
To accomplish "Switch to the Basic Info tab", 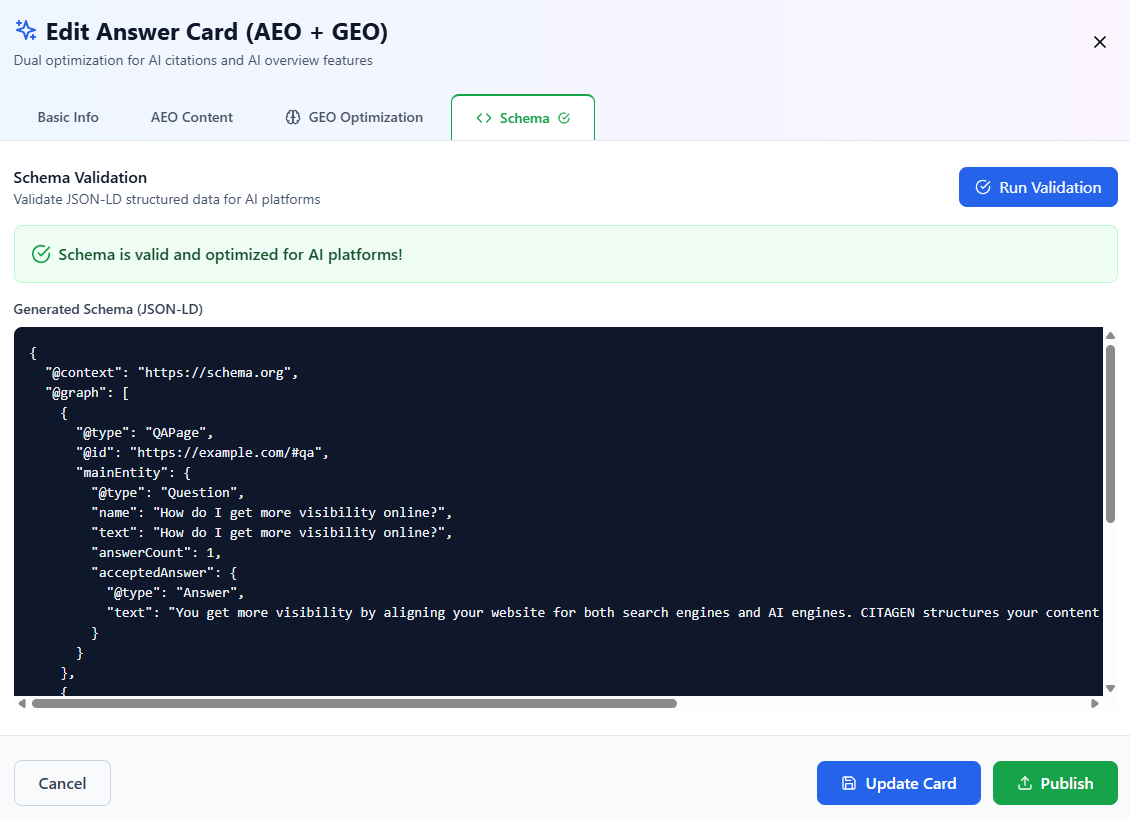I will (x=67, y=117).
